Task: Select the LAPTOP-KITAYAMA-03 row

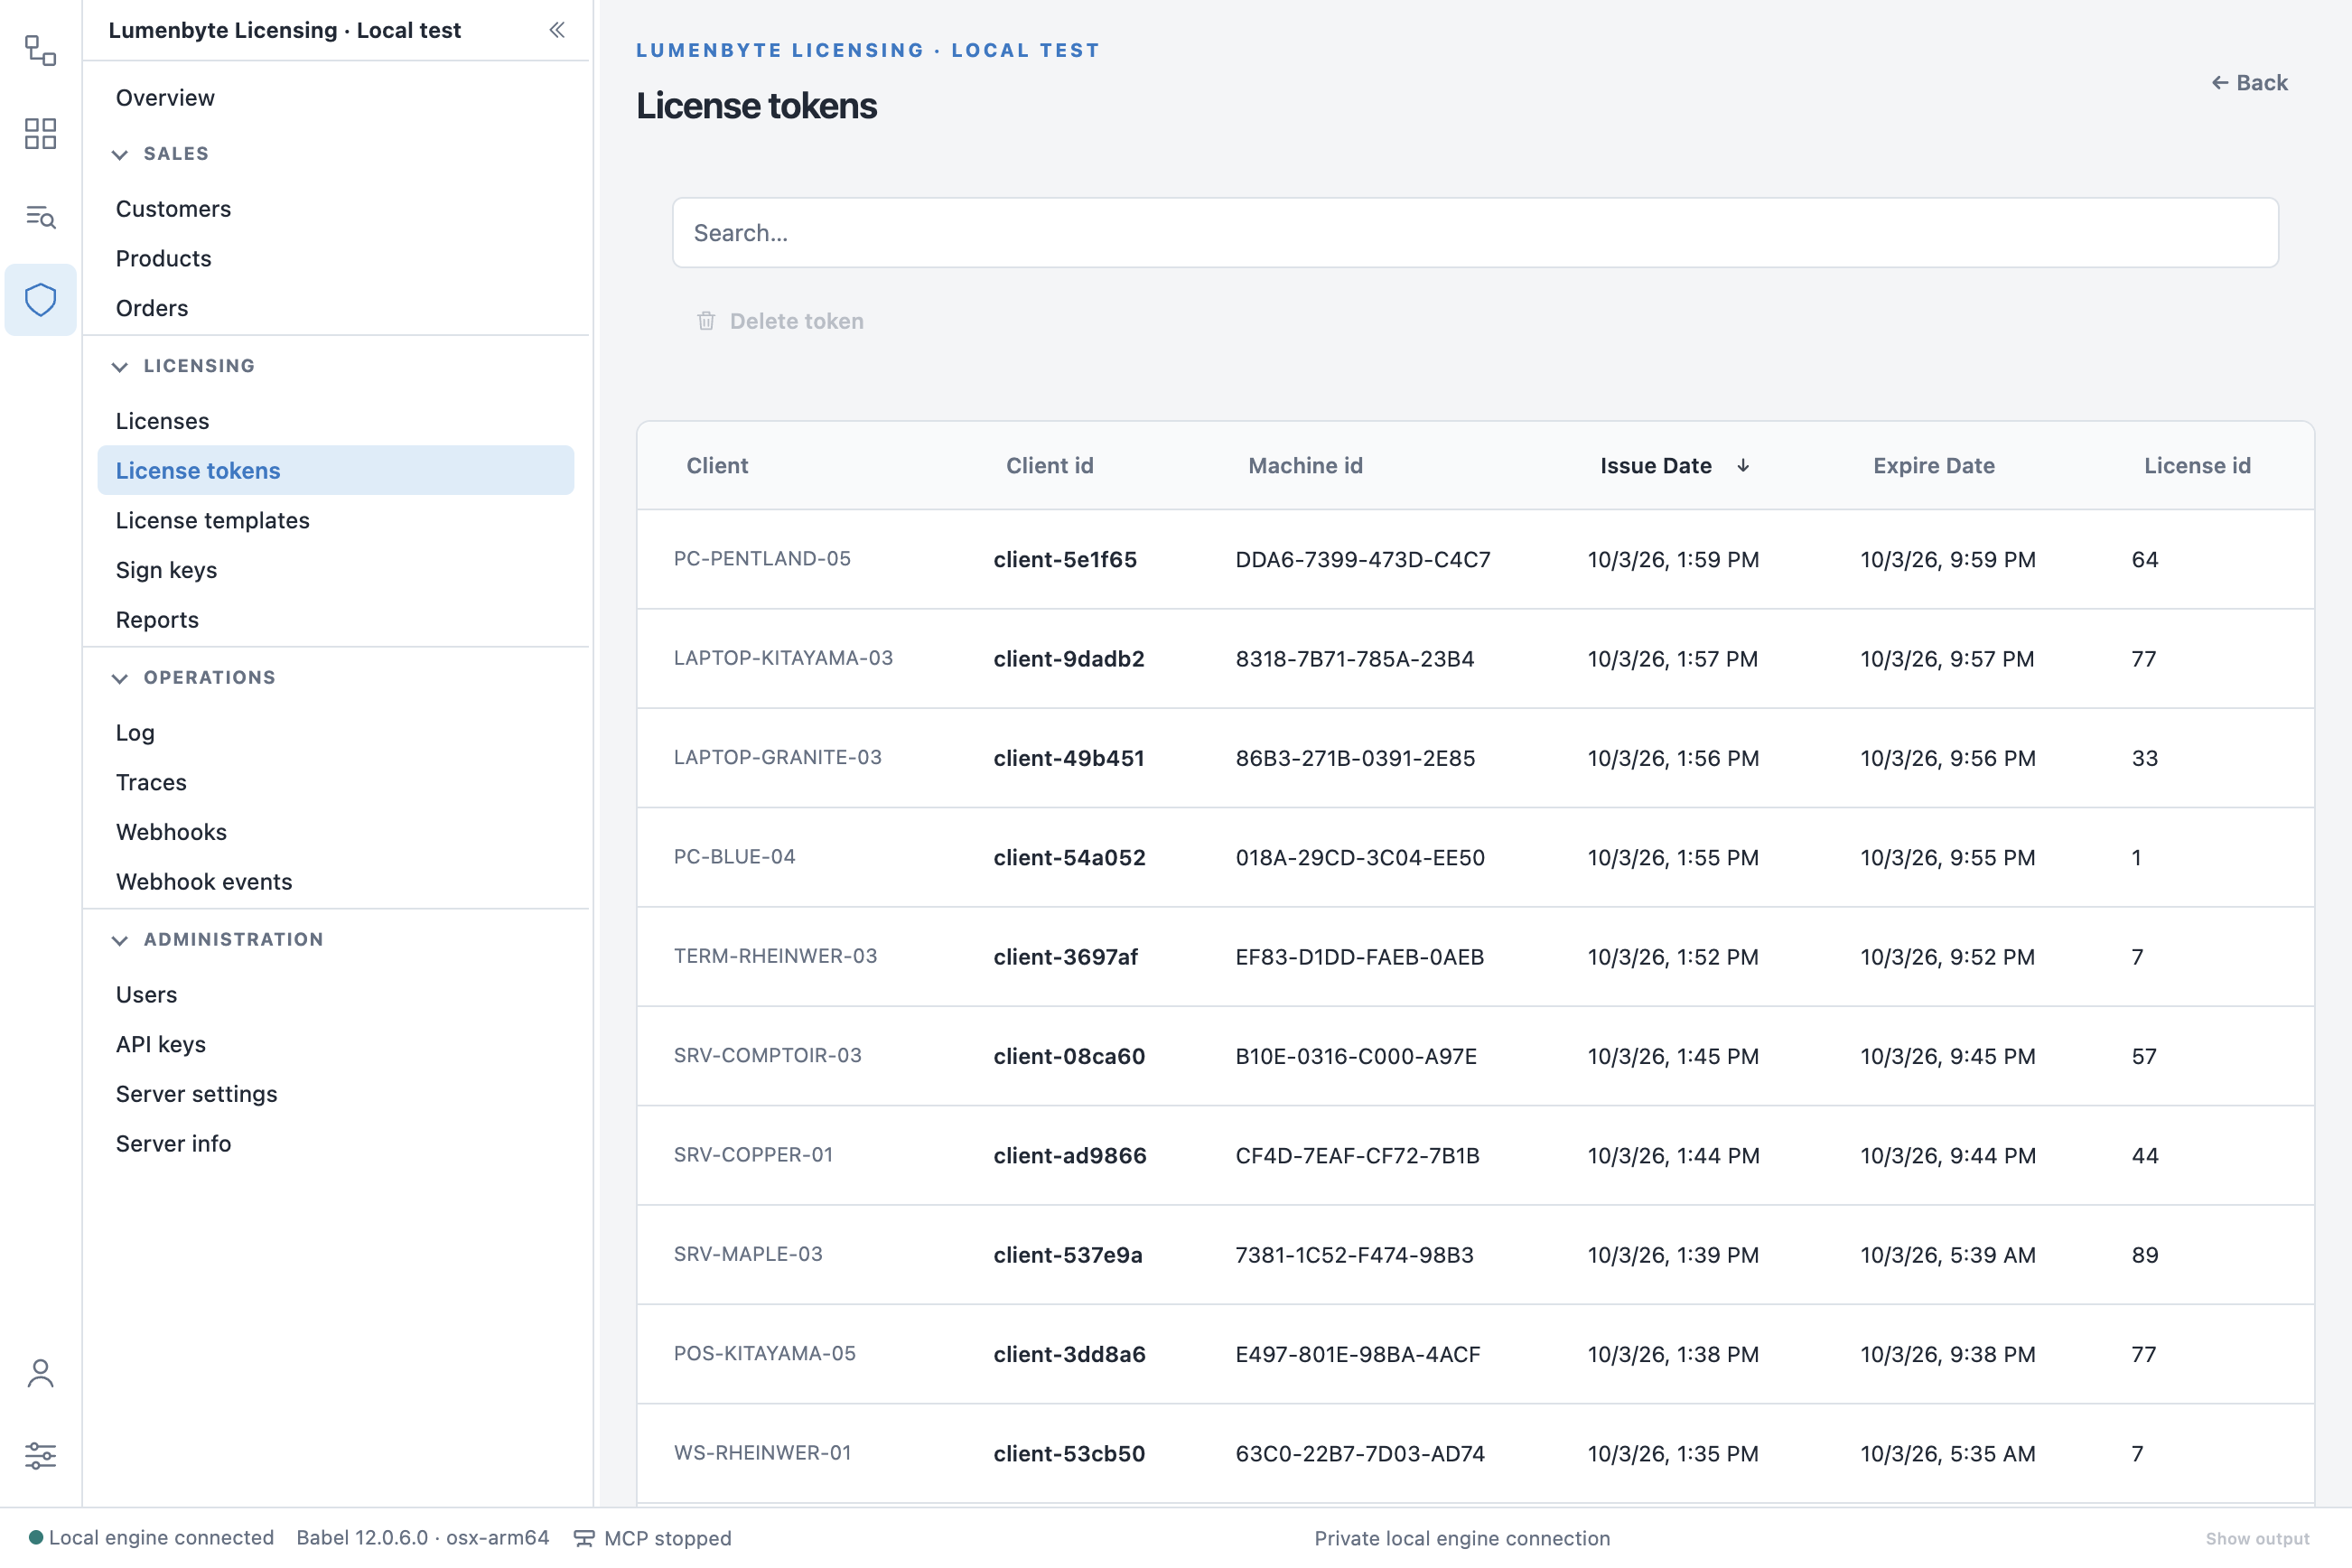Action: pos(1475,659)
